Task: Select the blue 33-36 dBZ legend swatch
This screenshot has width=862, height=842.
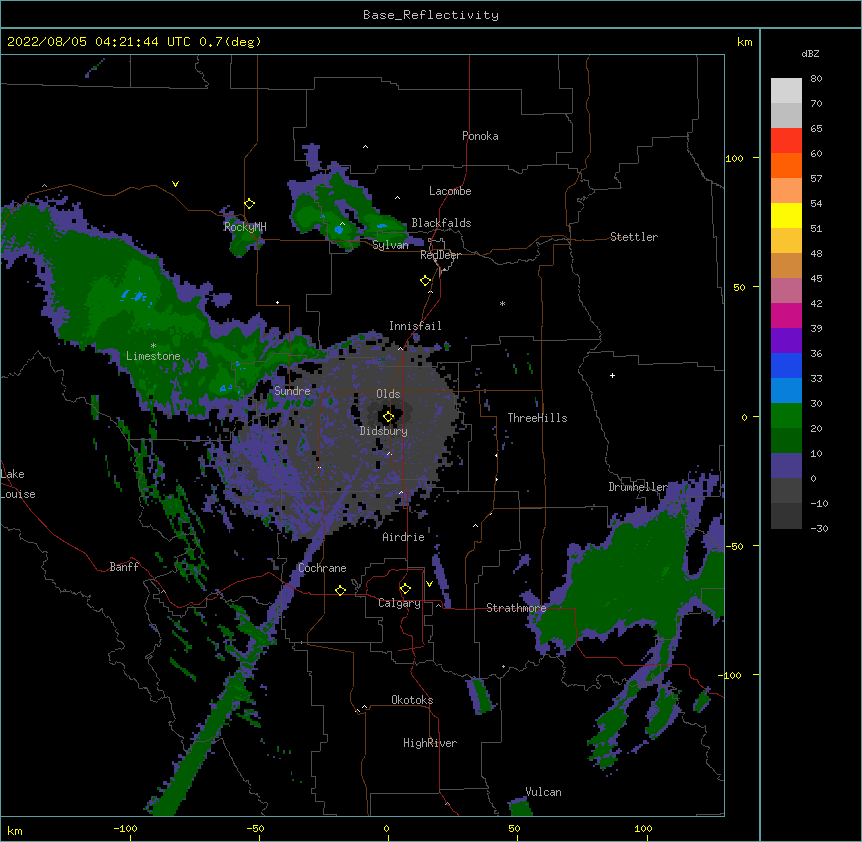Action: point(786,366)
